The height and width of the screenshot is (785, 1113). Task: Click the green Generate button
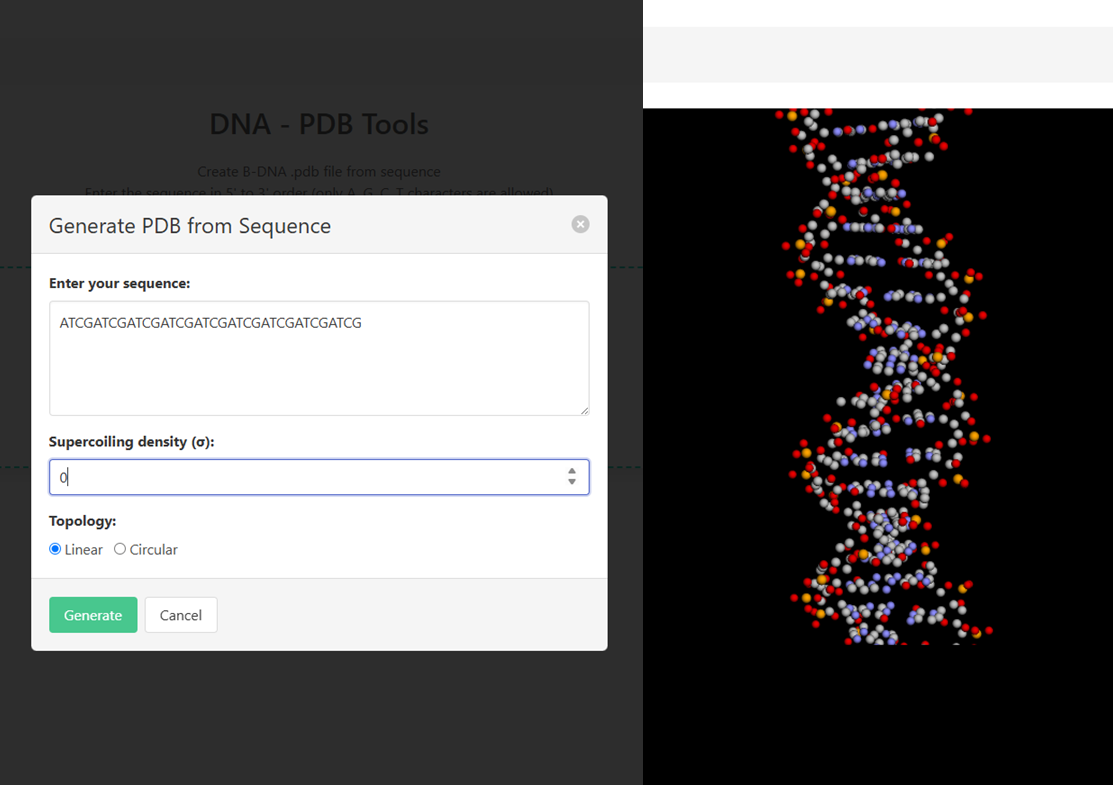point(93,615)
